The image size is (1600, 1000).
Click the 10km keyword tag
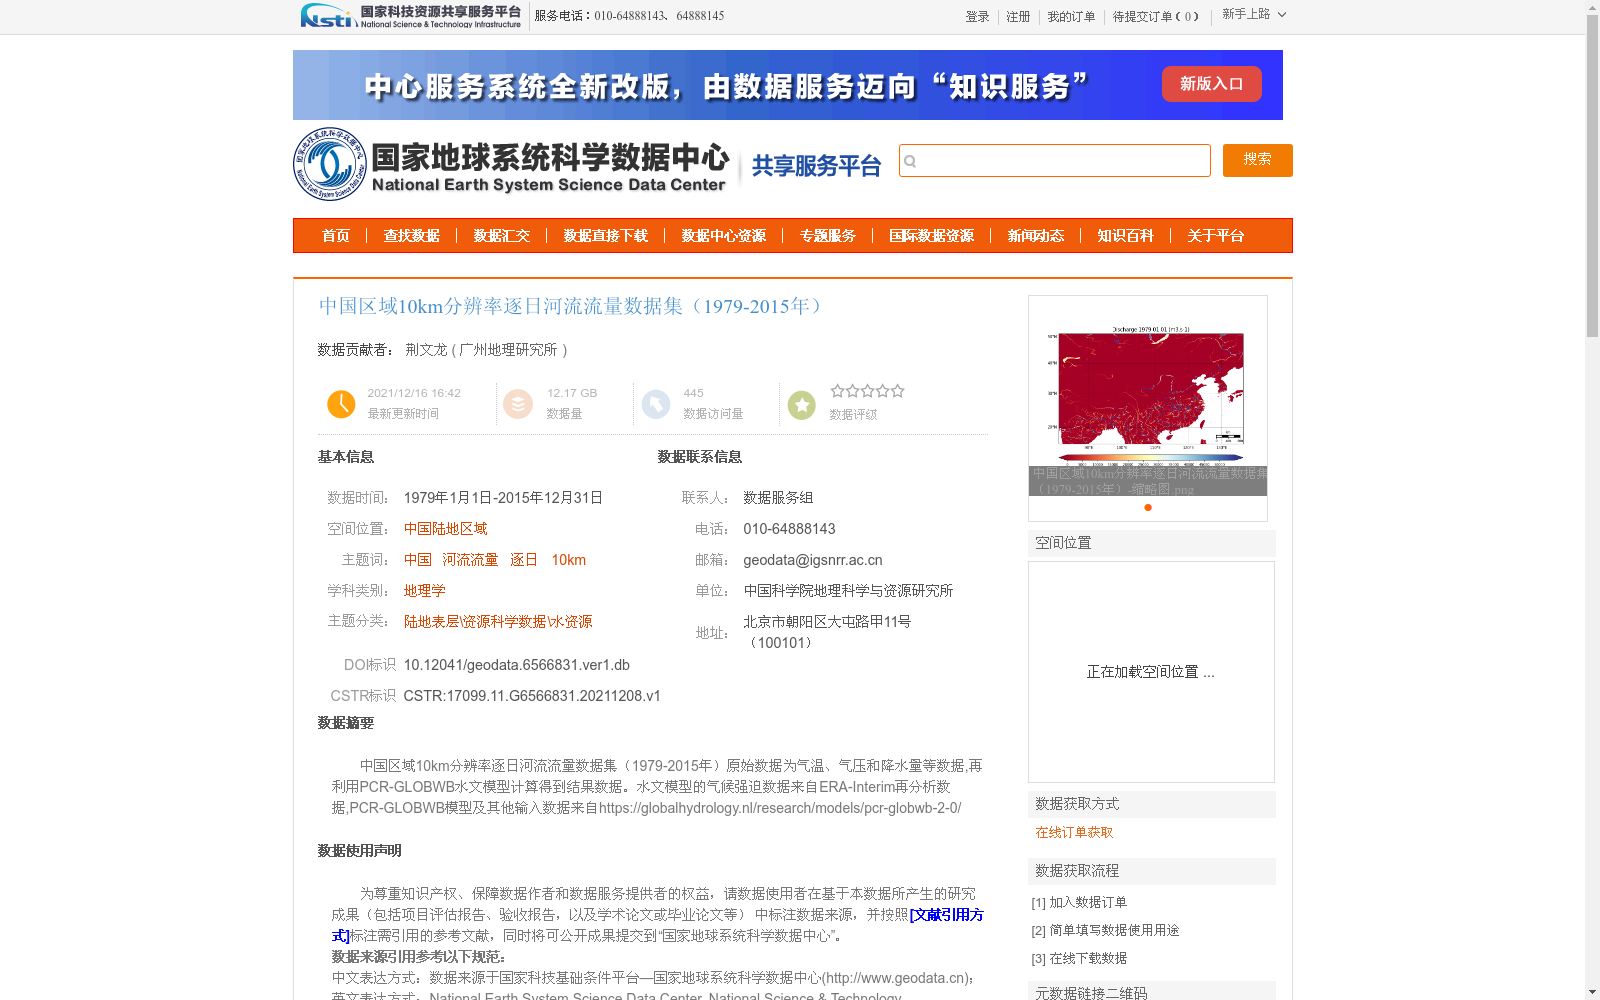569,560
